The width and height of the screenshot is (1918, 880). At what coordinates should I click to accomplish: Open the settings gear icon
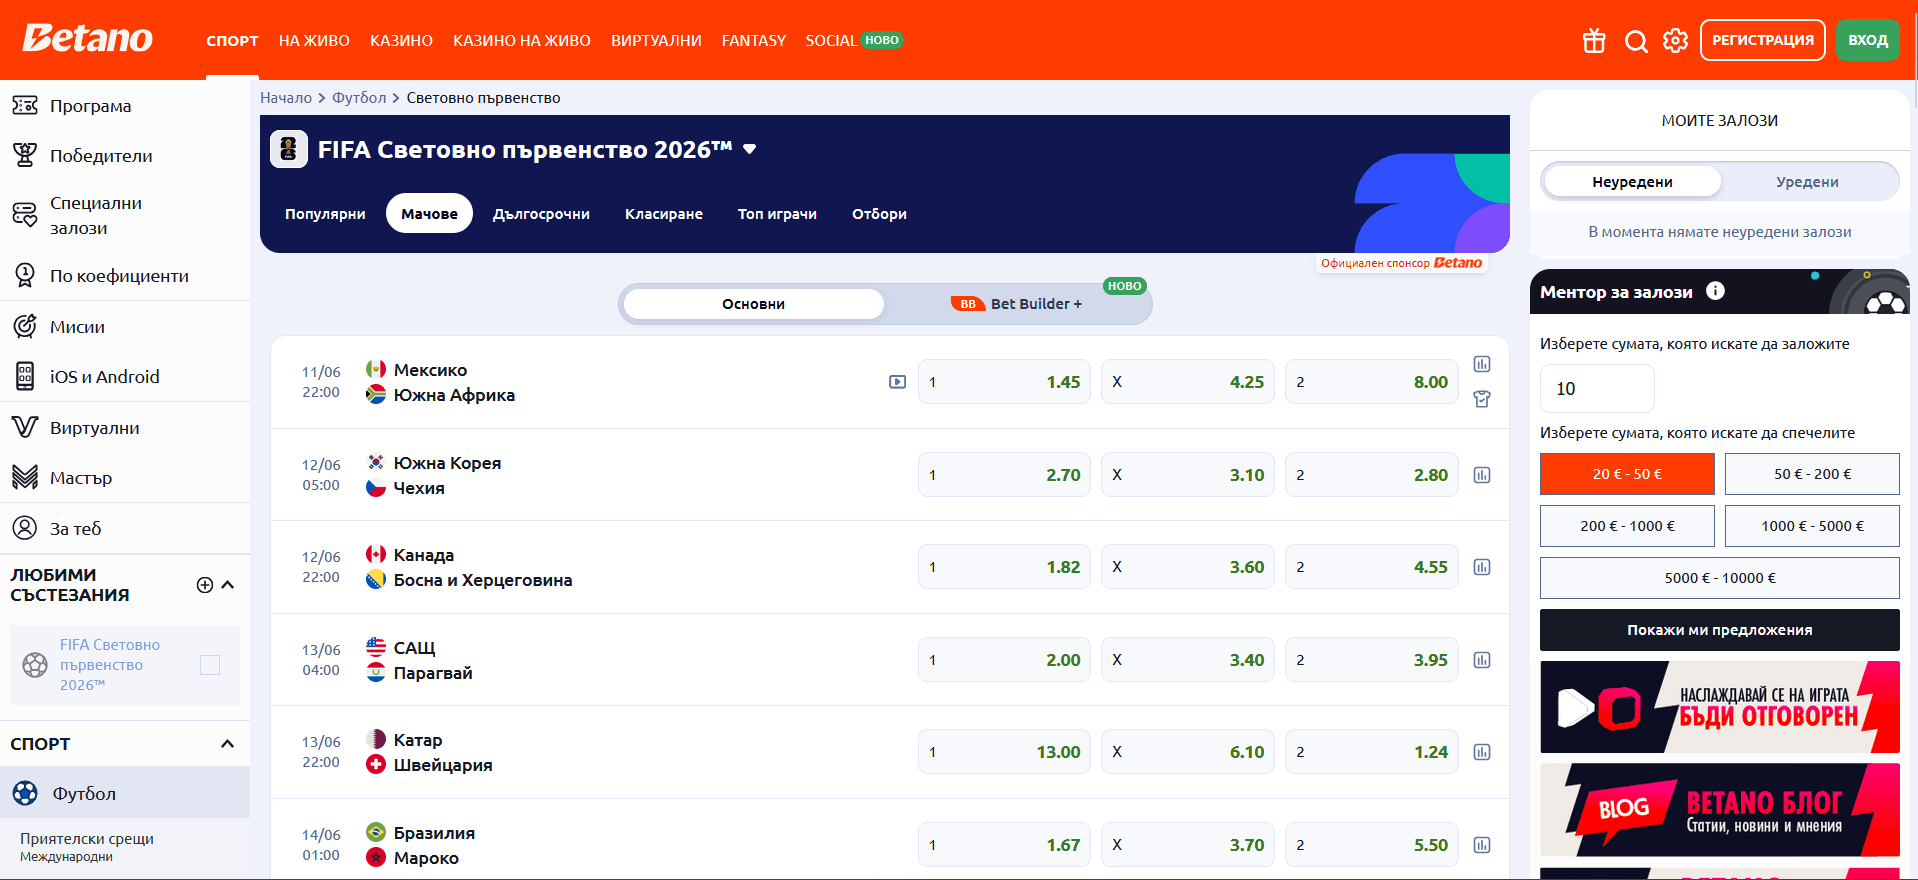click(1676, 41)
